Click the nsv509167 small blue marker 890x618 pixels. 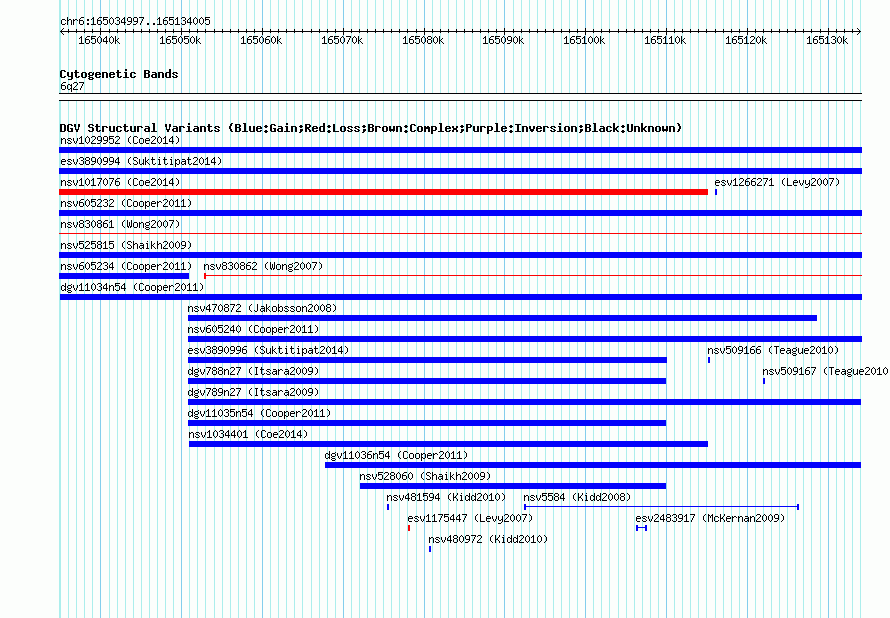pos(764,381)
